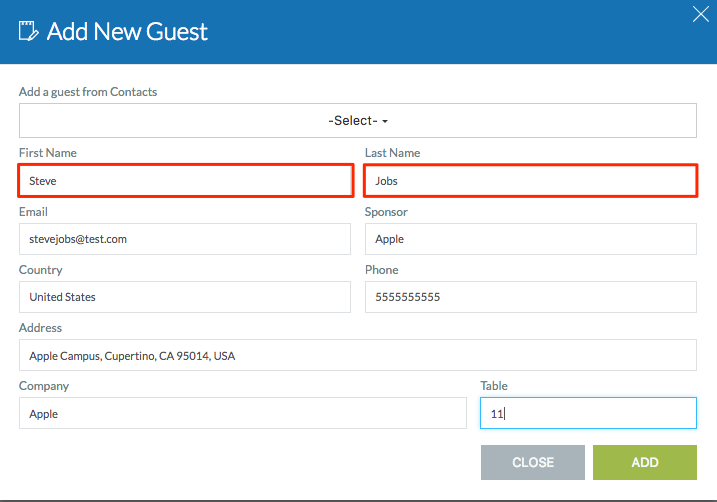The height and width of the screenshot is (502, 717).
Task: Click the Company input field
Action: [x=243, y=413]
